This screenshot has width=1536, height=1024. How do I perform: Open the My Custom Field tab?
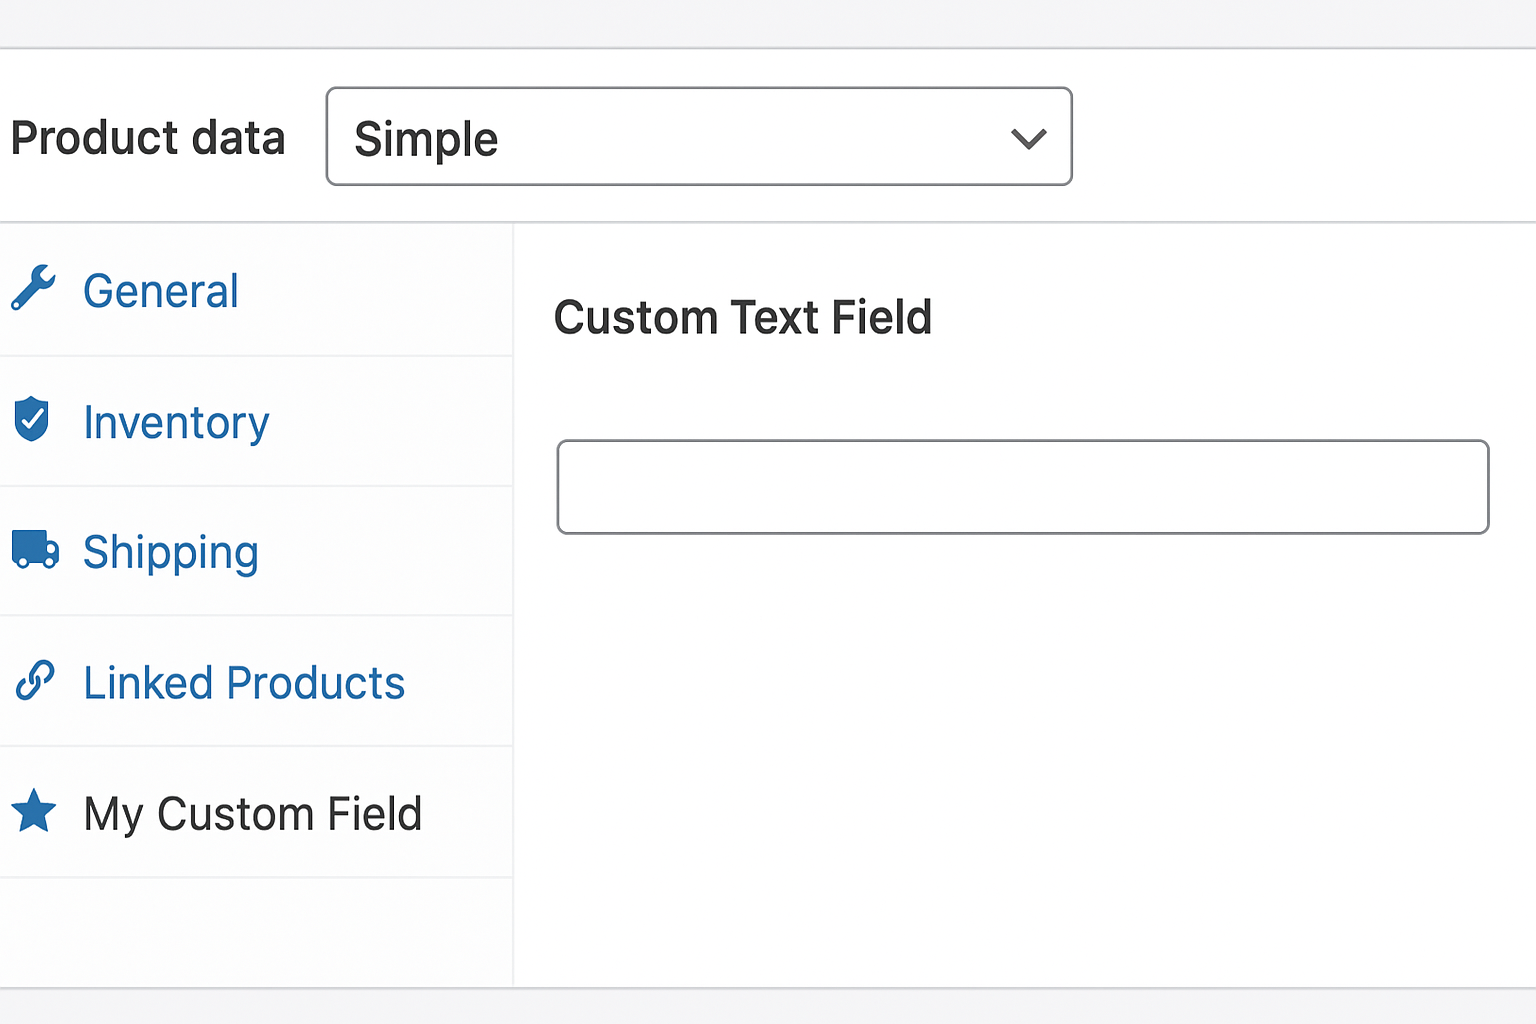252,813
